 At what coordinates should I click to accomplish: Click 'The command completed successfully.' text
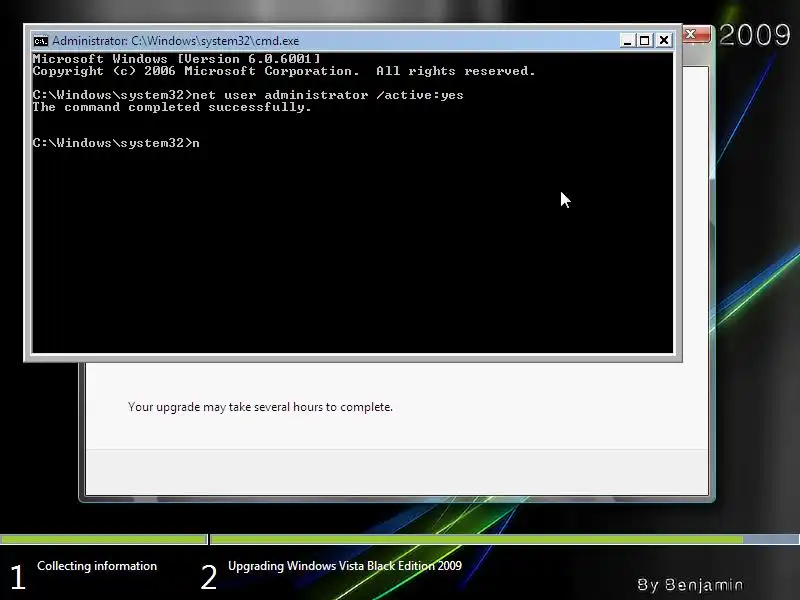pyautogui.click(x=172, y=107)
